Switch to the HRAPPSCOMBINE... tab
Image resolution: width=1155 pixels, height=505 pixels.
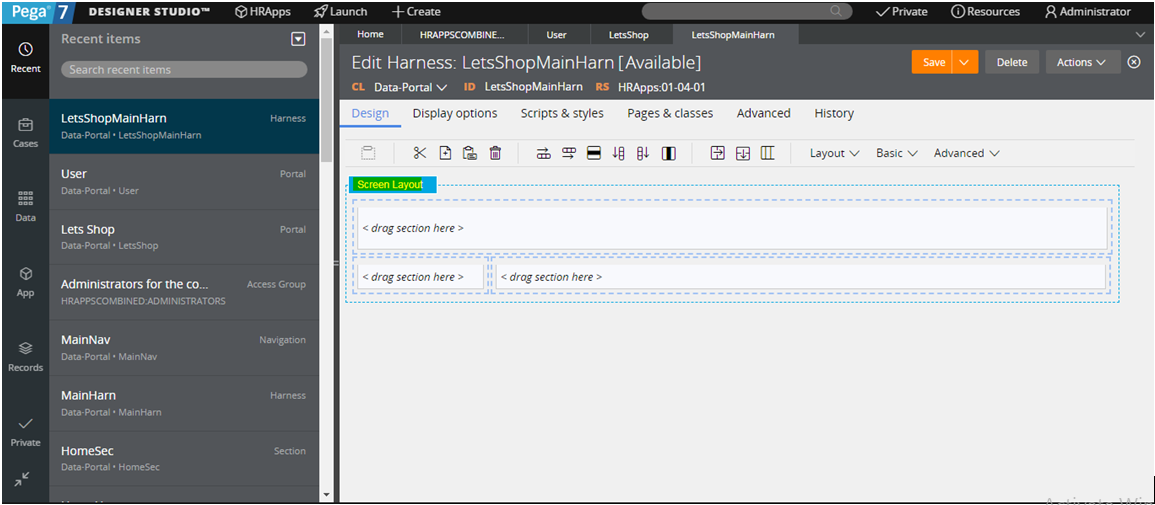point(463,34)
